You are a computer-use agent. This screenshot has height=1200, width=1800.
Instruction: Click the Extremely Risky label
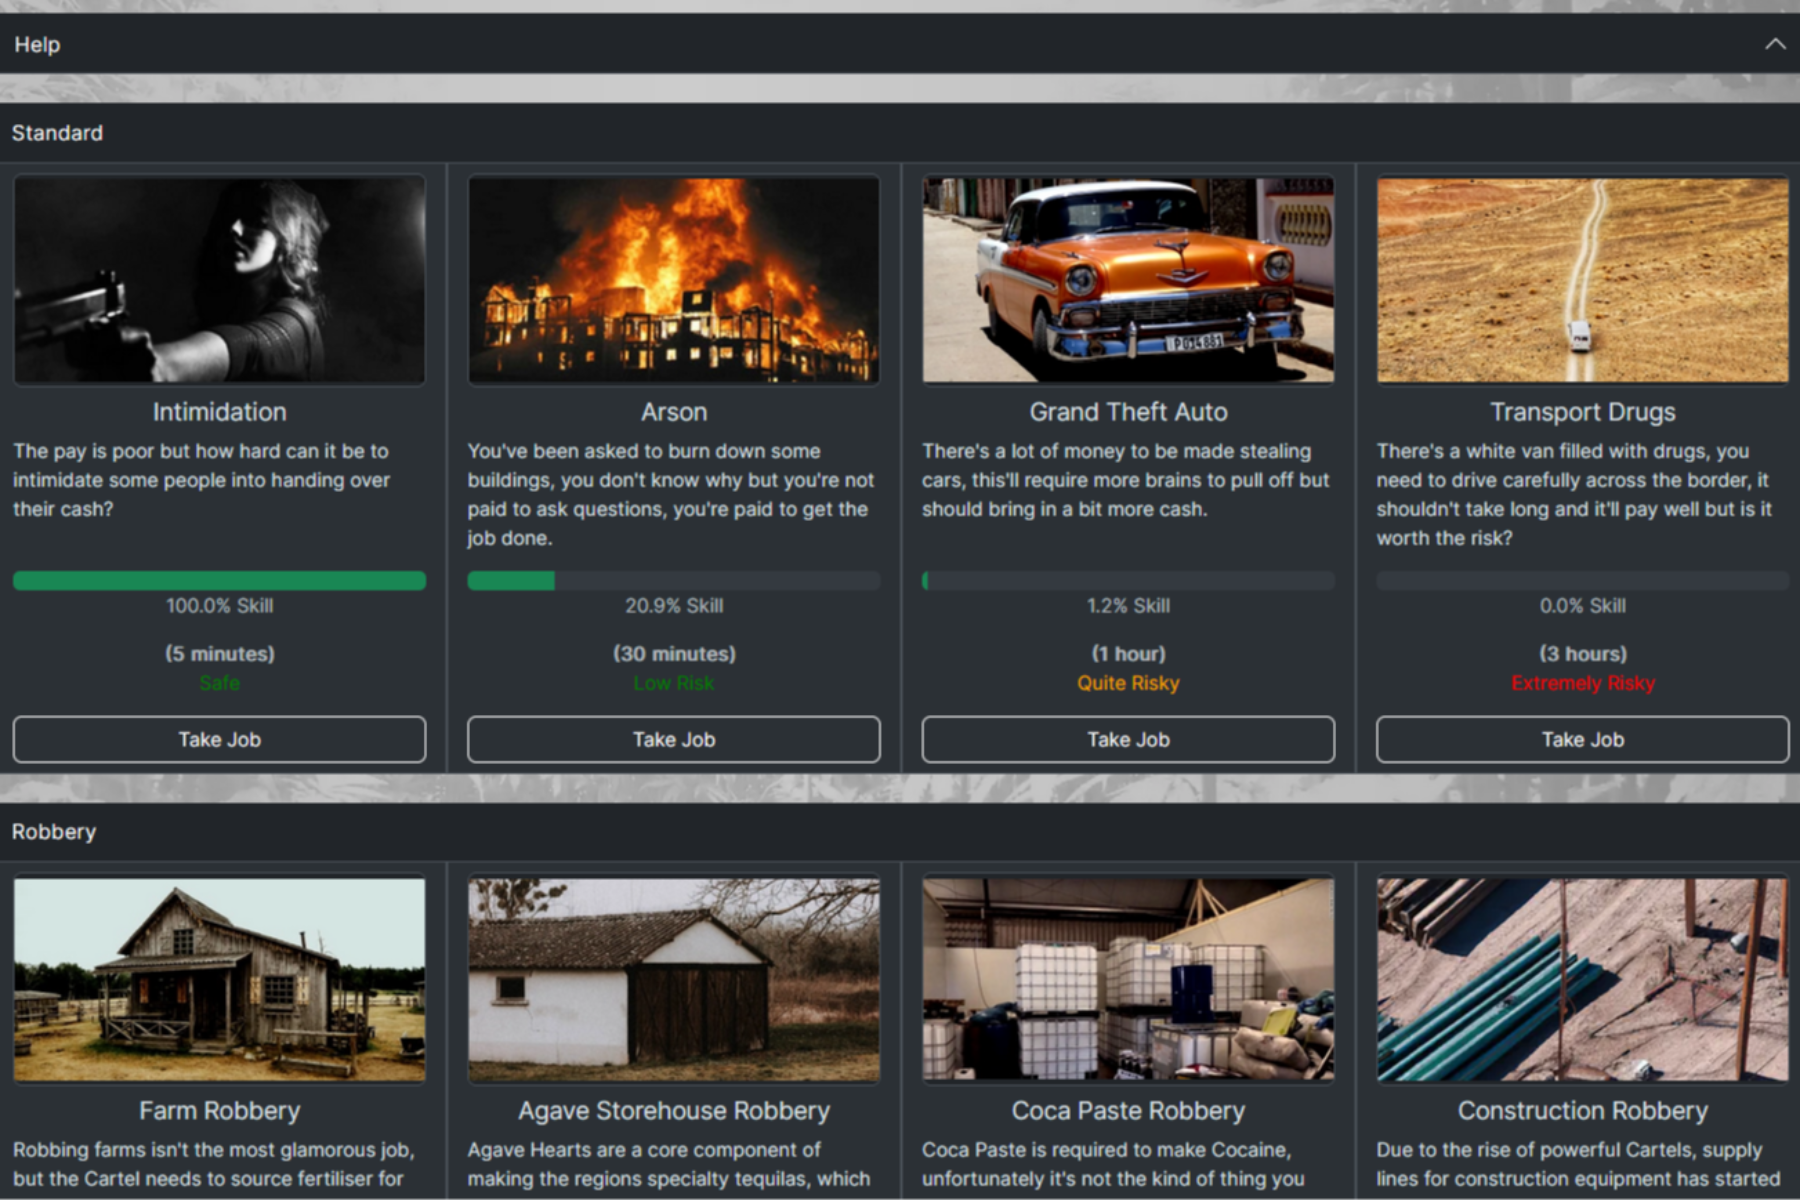[x=1582, y=683]
